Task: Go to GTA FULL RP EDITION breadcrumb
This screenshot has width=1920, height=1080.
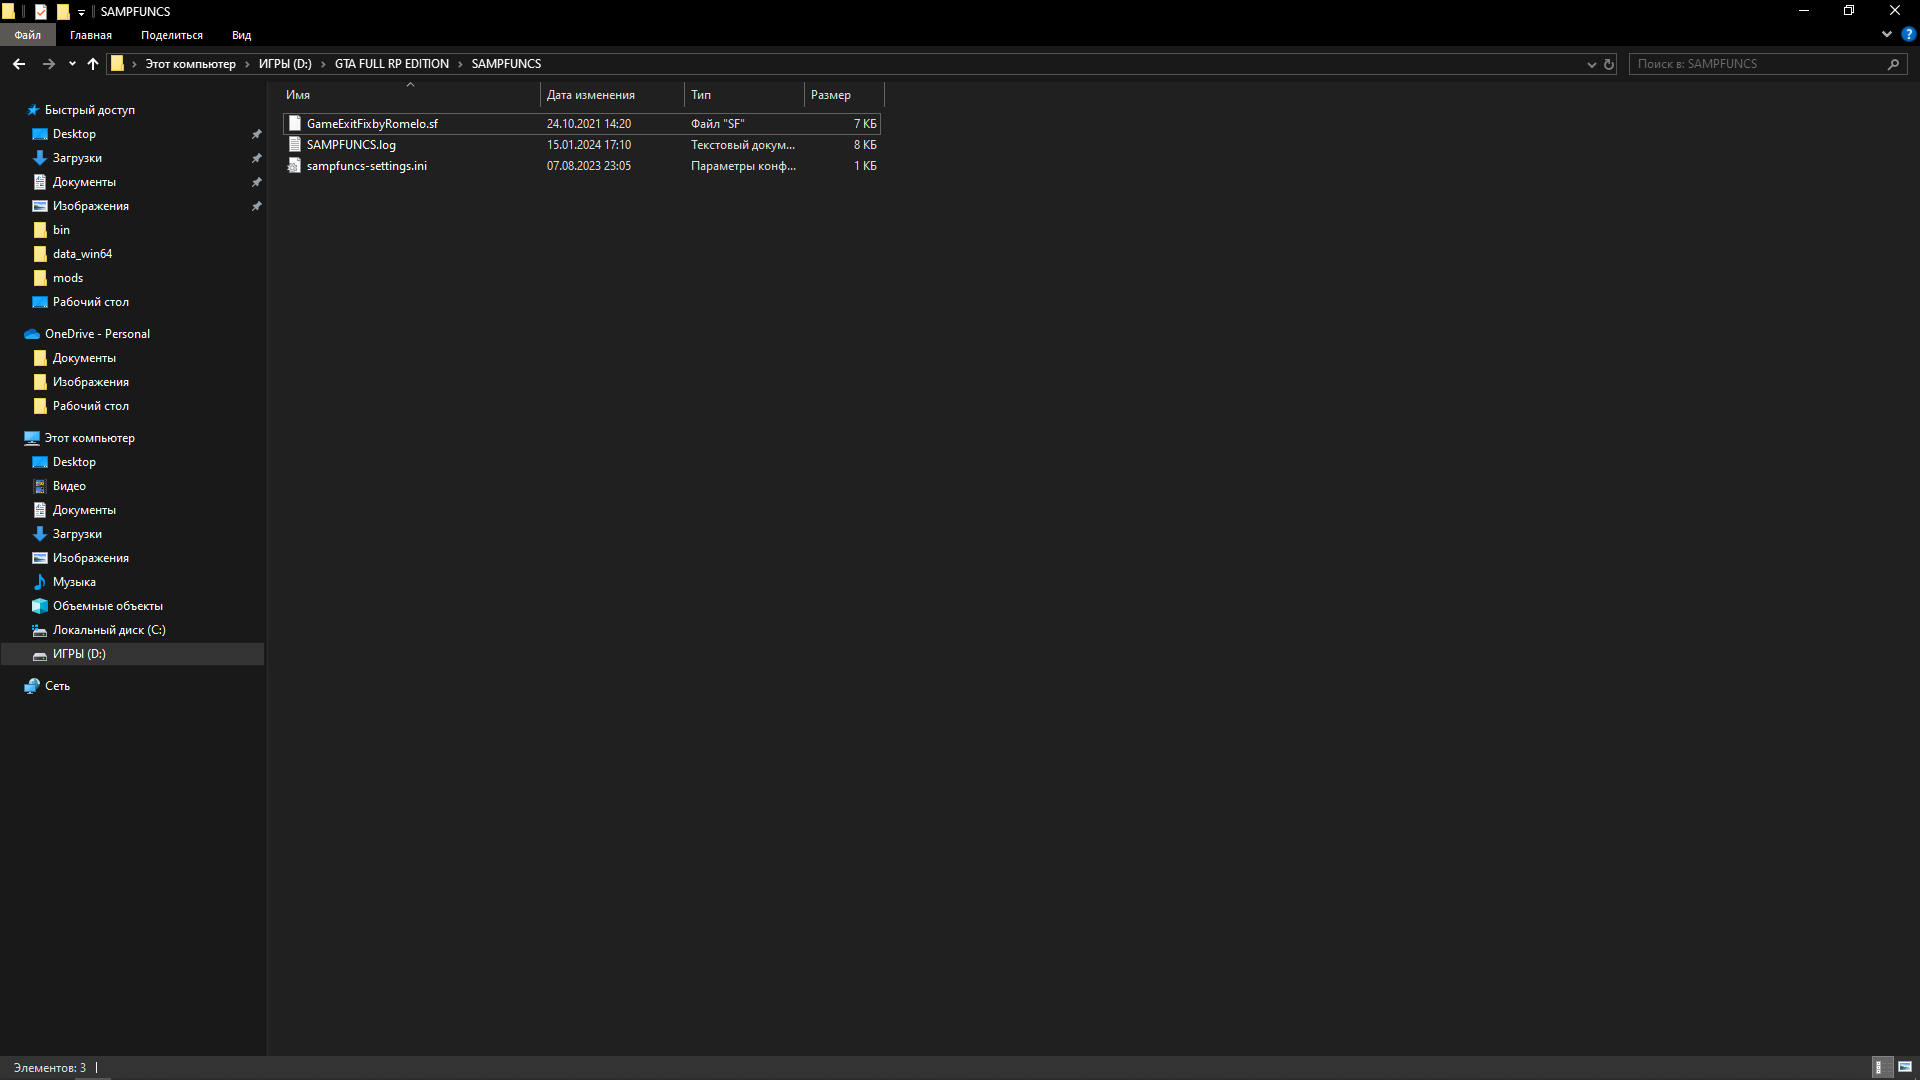Action: click(391, 64)
